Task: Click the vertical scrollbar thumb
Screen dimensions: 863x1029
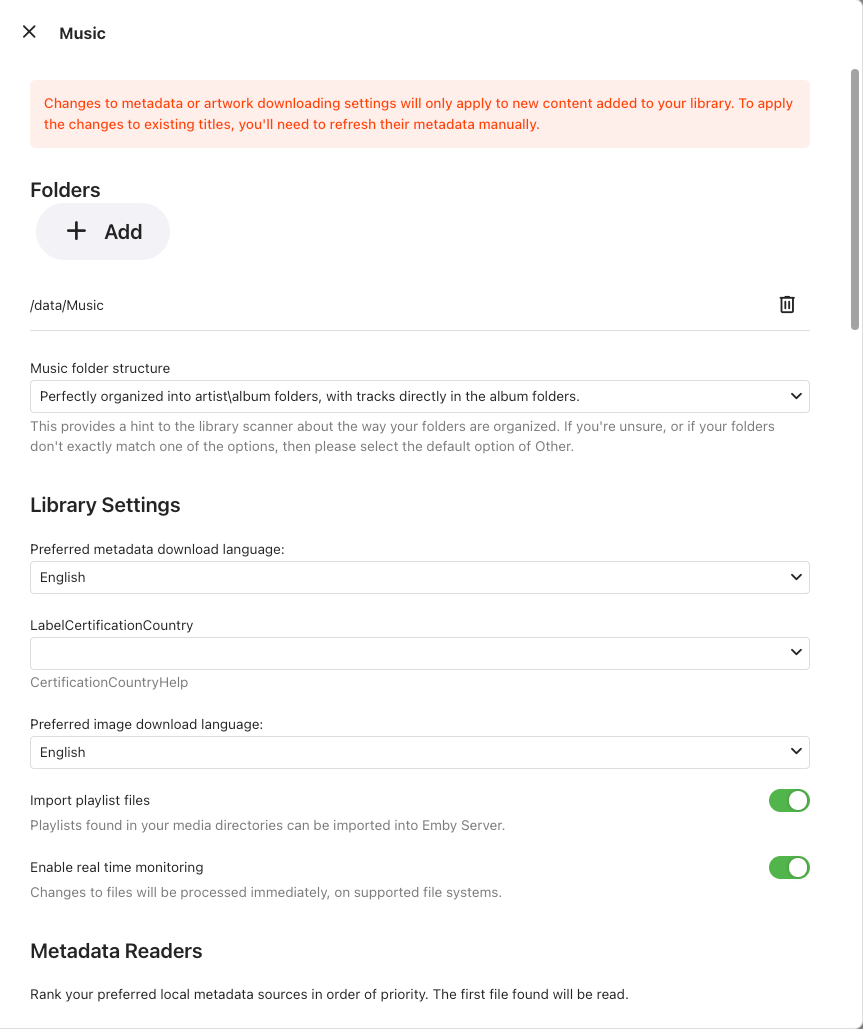Action: 855,198
